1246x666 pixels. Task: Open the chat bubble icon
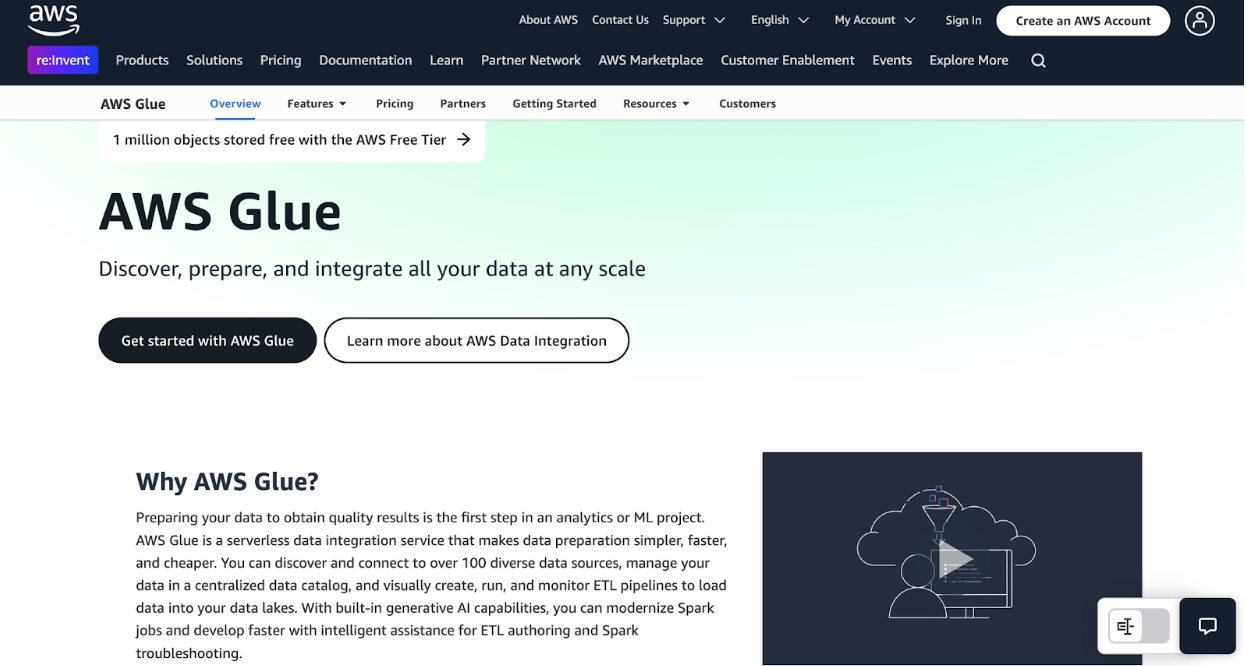tap(1207, 626)
